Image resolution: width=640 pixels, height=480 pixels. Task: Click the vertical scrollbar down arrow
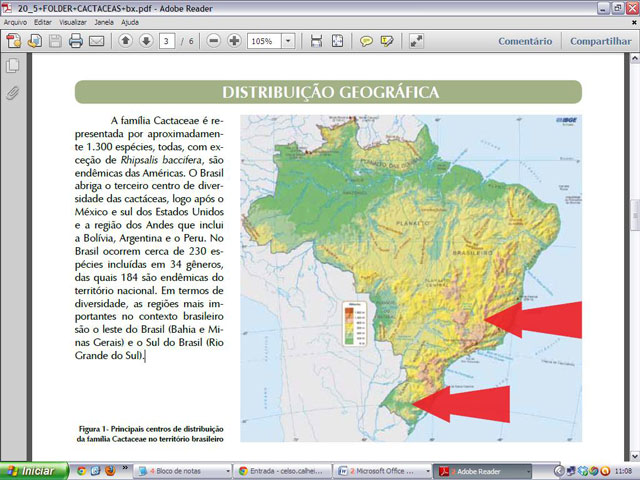pyautogui.click(x=635, y=456)
